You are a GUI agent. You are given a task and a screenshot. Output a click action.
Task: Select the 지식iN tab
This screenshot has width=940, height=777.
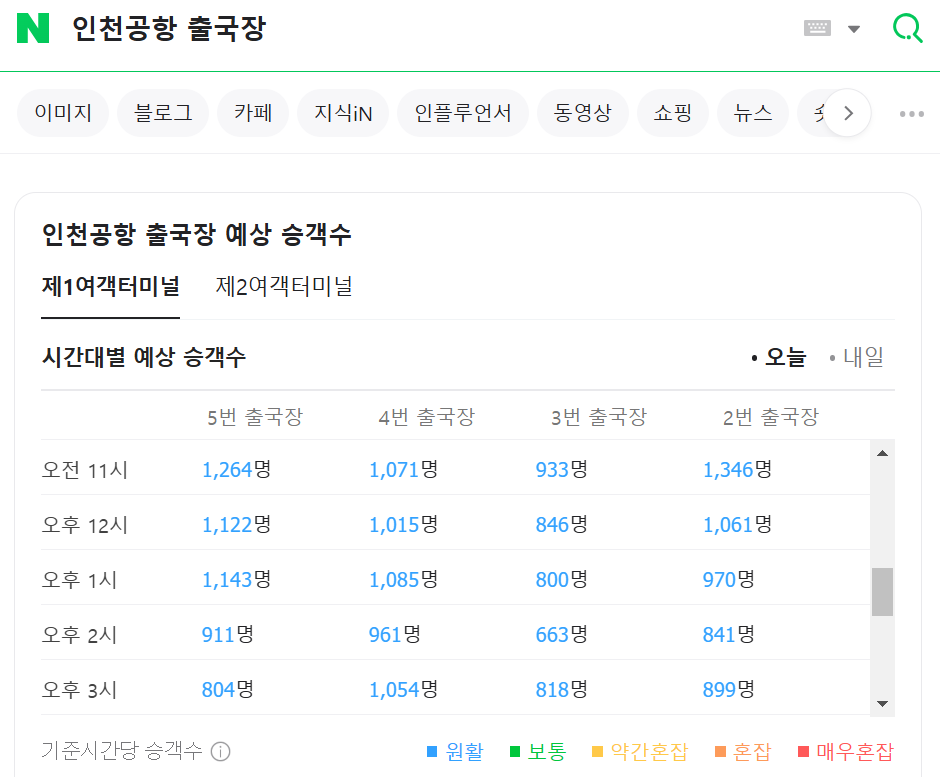[x=343, y=113]
